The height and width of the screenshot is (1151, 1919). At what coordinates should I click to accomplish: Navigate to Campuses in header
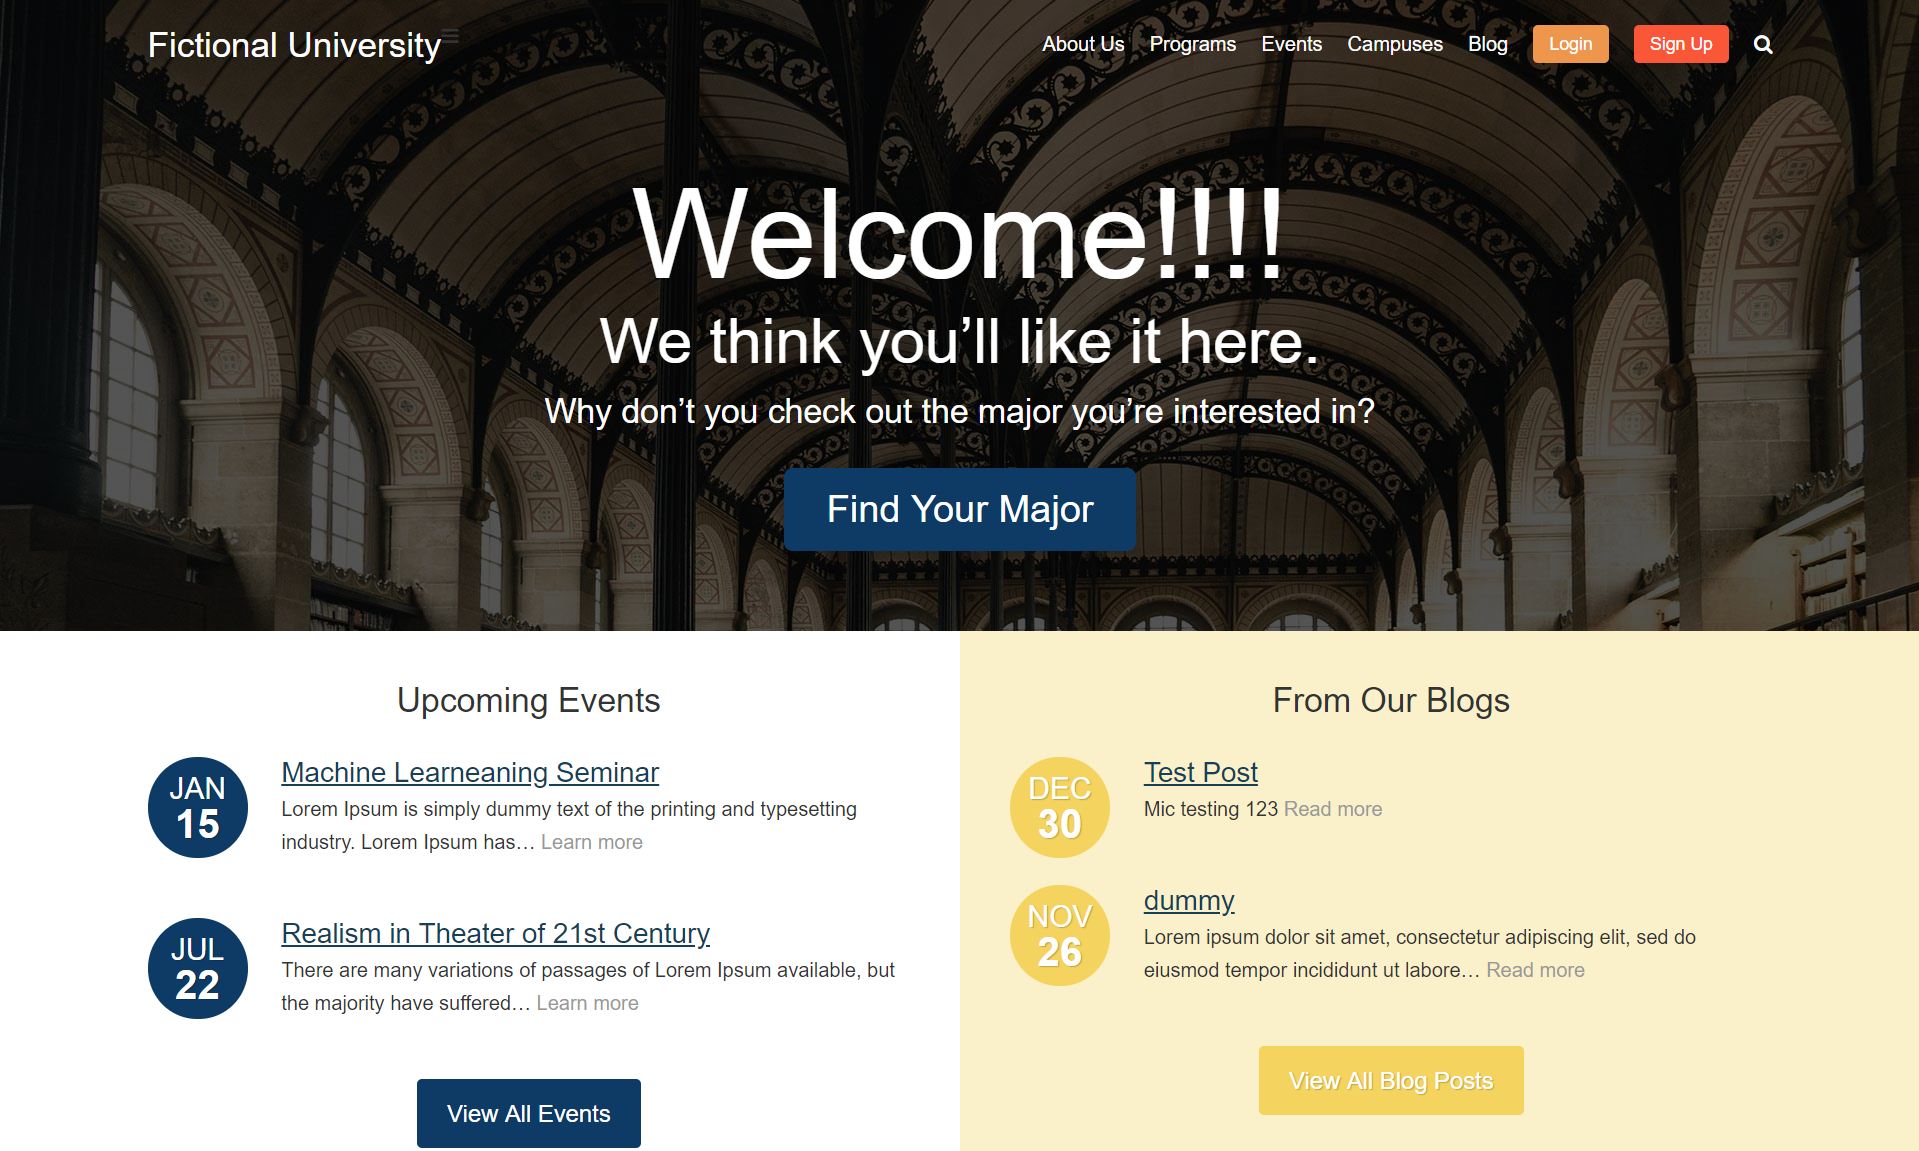pyautogui.click(x=1394, y=44)
